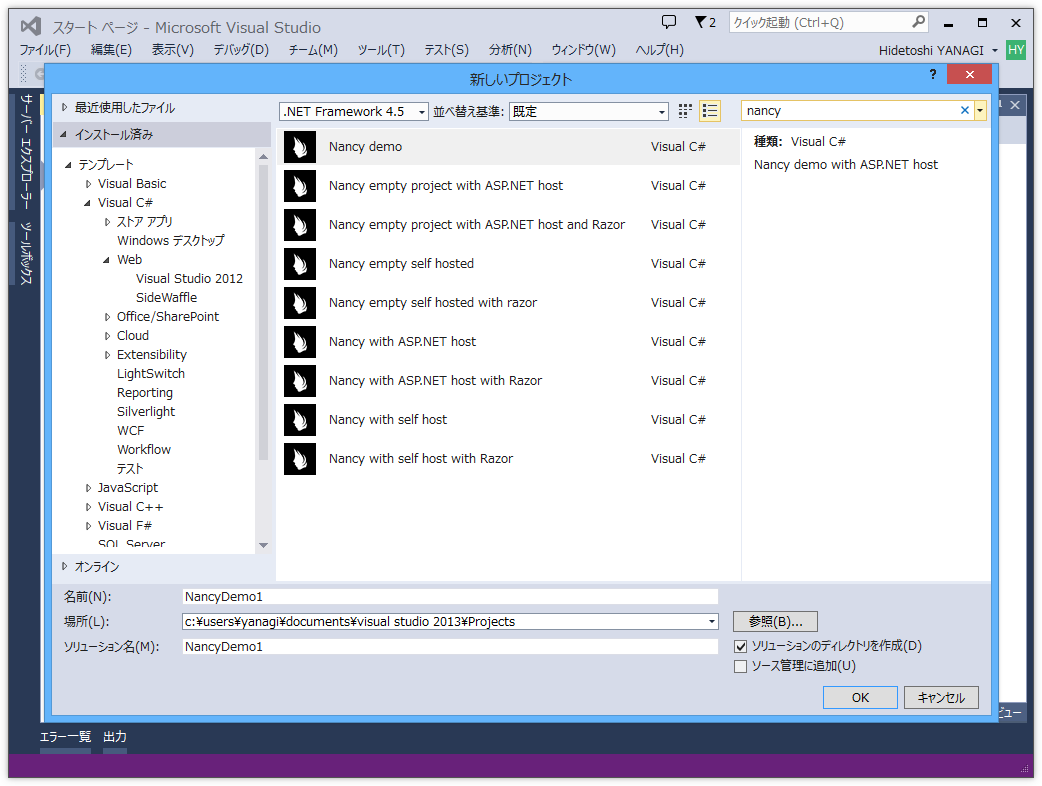The width and height of the screenshot is (1042, 786).
Task: Select the SideWaffle tree item
Action: coord(166,298)
